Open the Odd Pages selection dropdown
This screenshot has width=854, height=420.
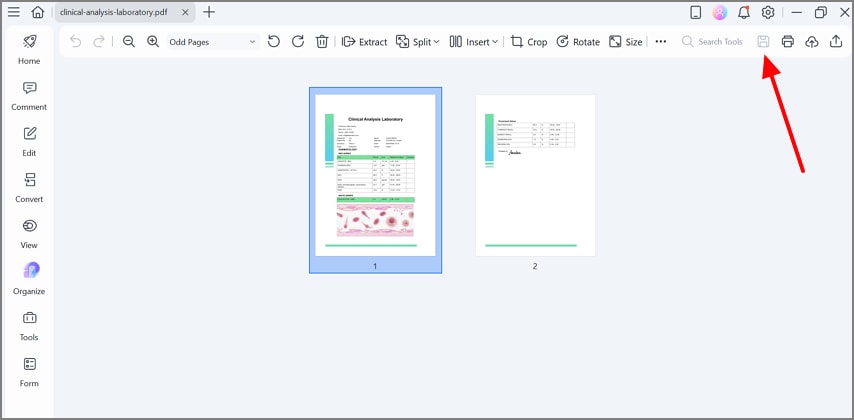pyautogui.click(x=213, y=42)
